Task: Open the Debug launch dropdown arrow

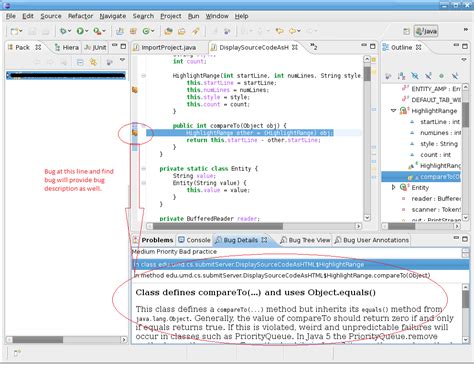Action: pyautogui.click(x=69, y=31)
